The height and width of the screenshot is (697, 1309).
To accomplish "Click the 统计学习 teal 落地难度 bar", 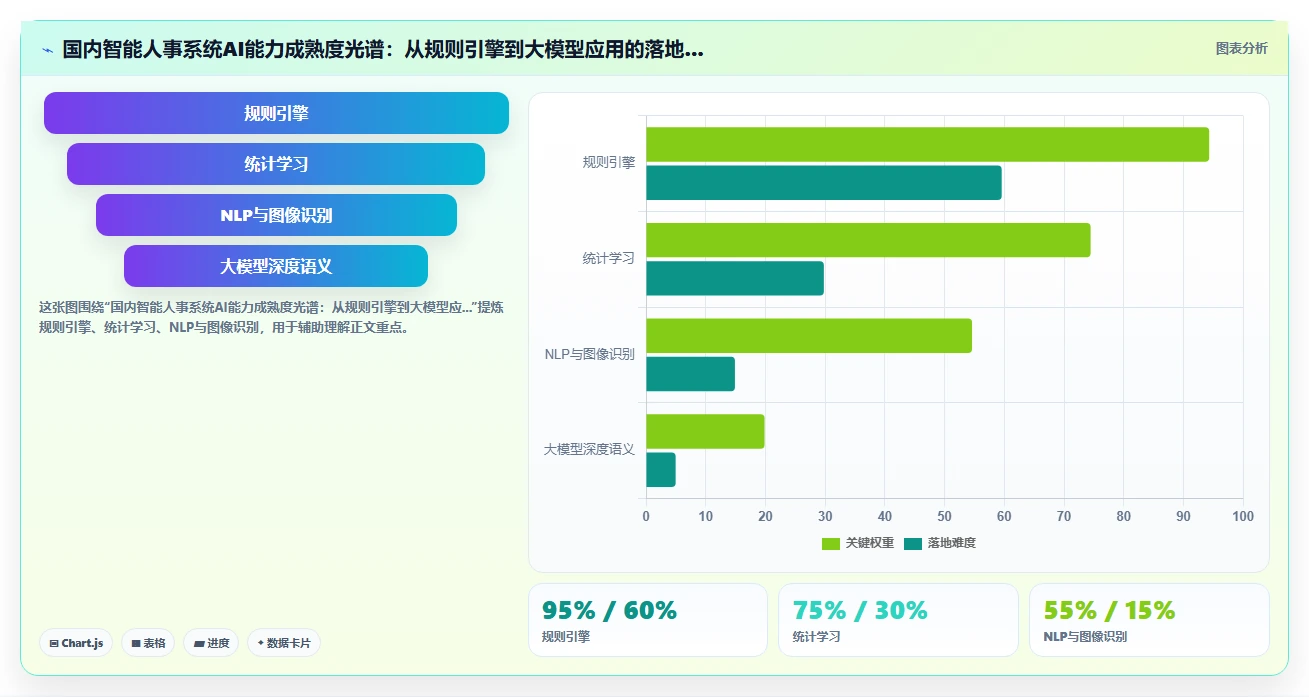I will coord(735,278).
